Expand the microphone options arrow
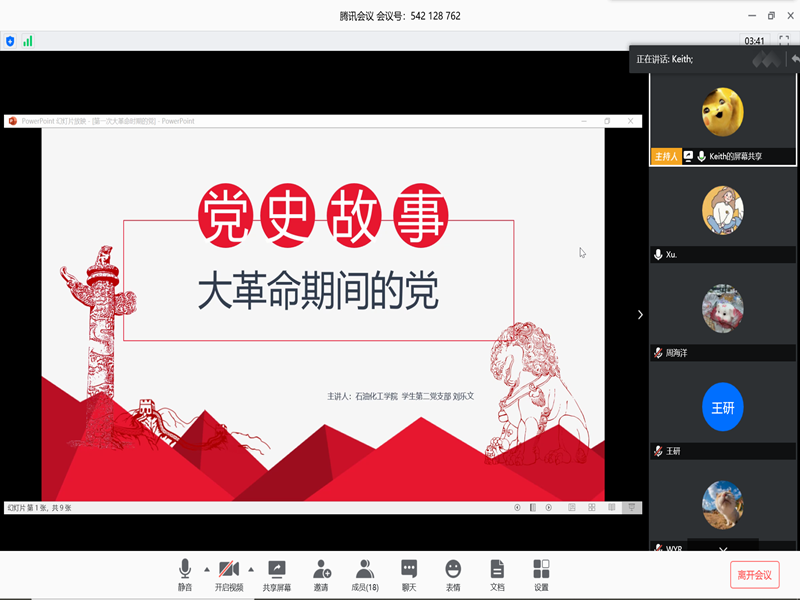Image resolution: width=800 pixels, height=600 pixels. coord(207,569)
